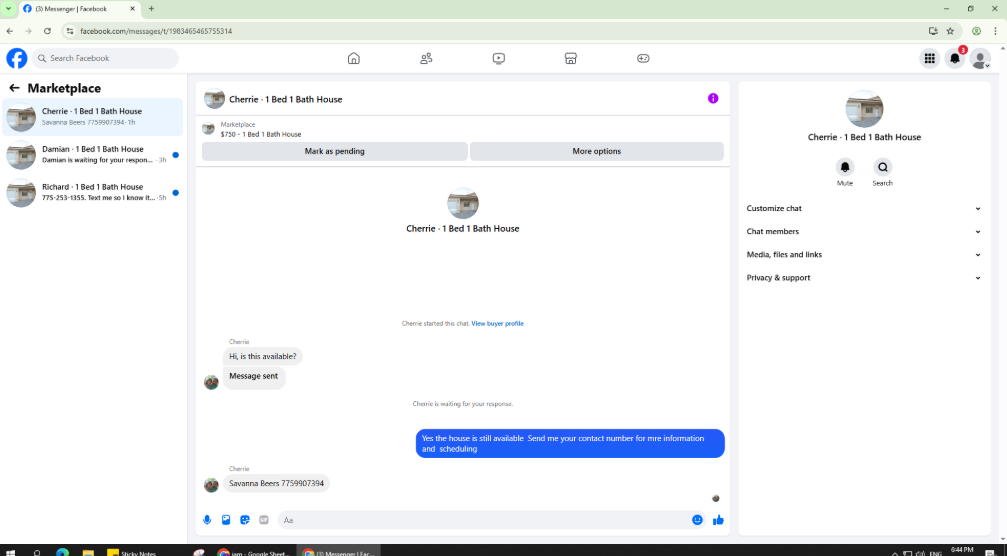Image resolution: width=1007 pixels, height=556 pixels.
Task: Open Cherrie 1 Bed 1 Bath conversation
Action: pos(92,117)
